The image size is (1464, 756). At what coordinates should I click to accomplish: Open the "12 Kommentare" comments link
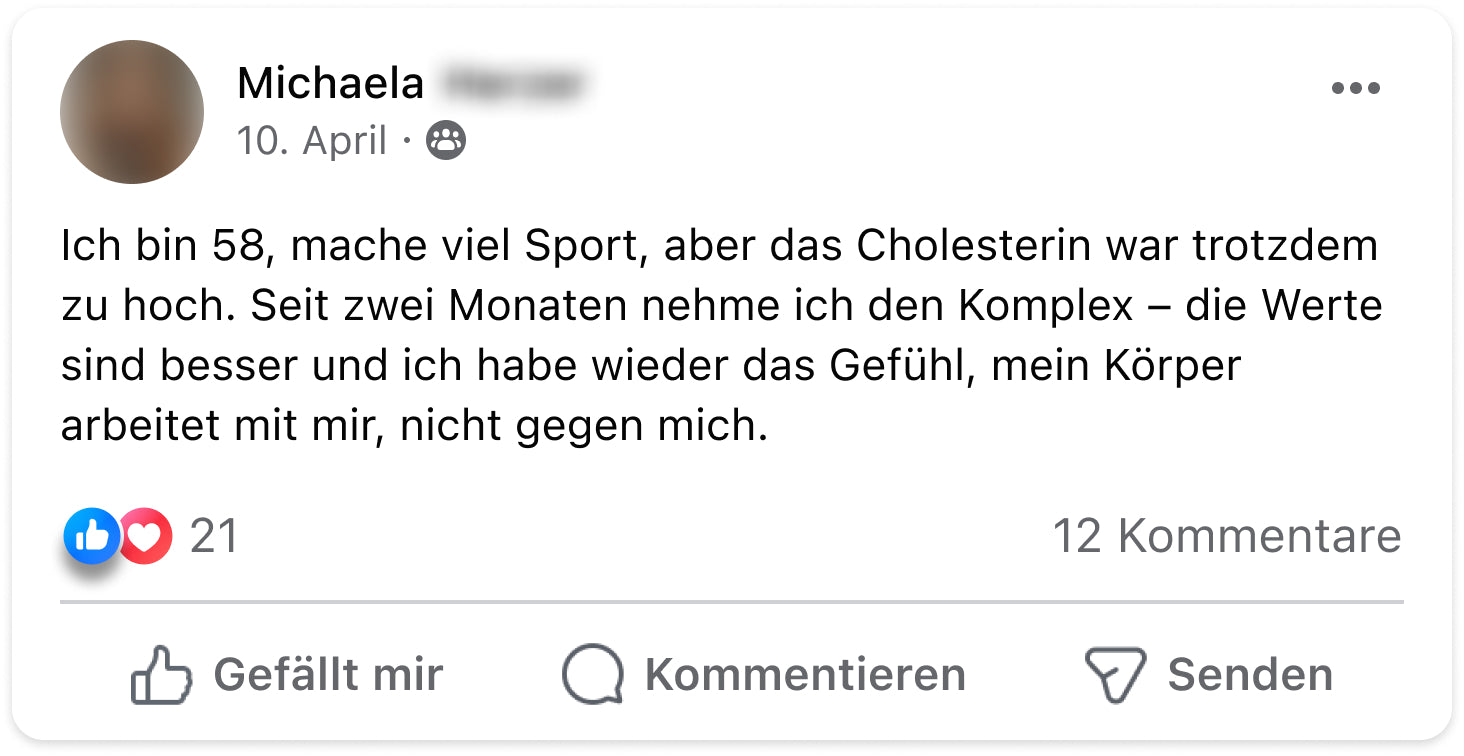(1226, 537)
